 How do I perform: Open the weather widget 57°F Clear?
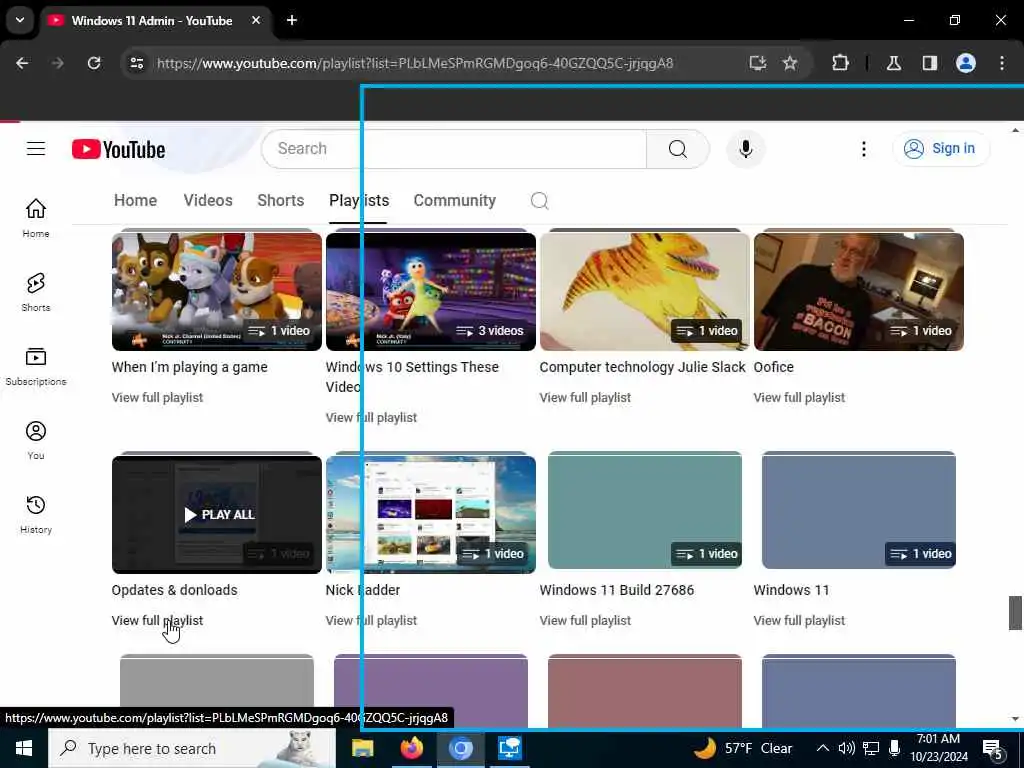[x=743, y=748]
